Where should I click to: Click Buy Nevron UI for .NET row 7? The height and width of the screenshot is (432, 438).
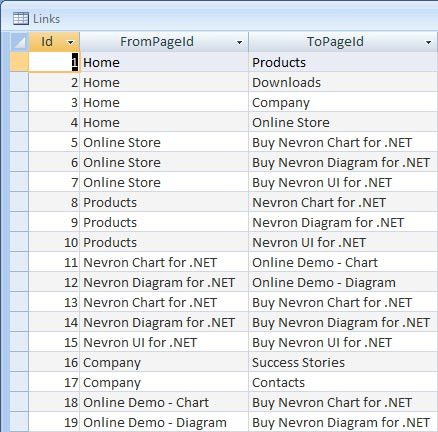click(x=343, y=182)
